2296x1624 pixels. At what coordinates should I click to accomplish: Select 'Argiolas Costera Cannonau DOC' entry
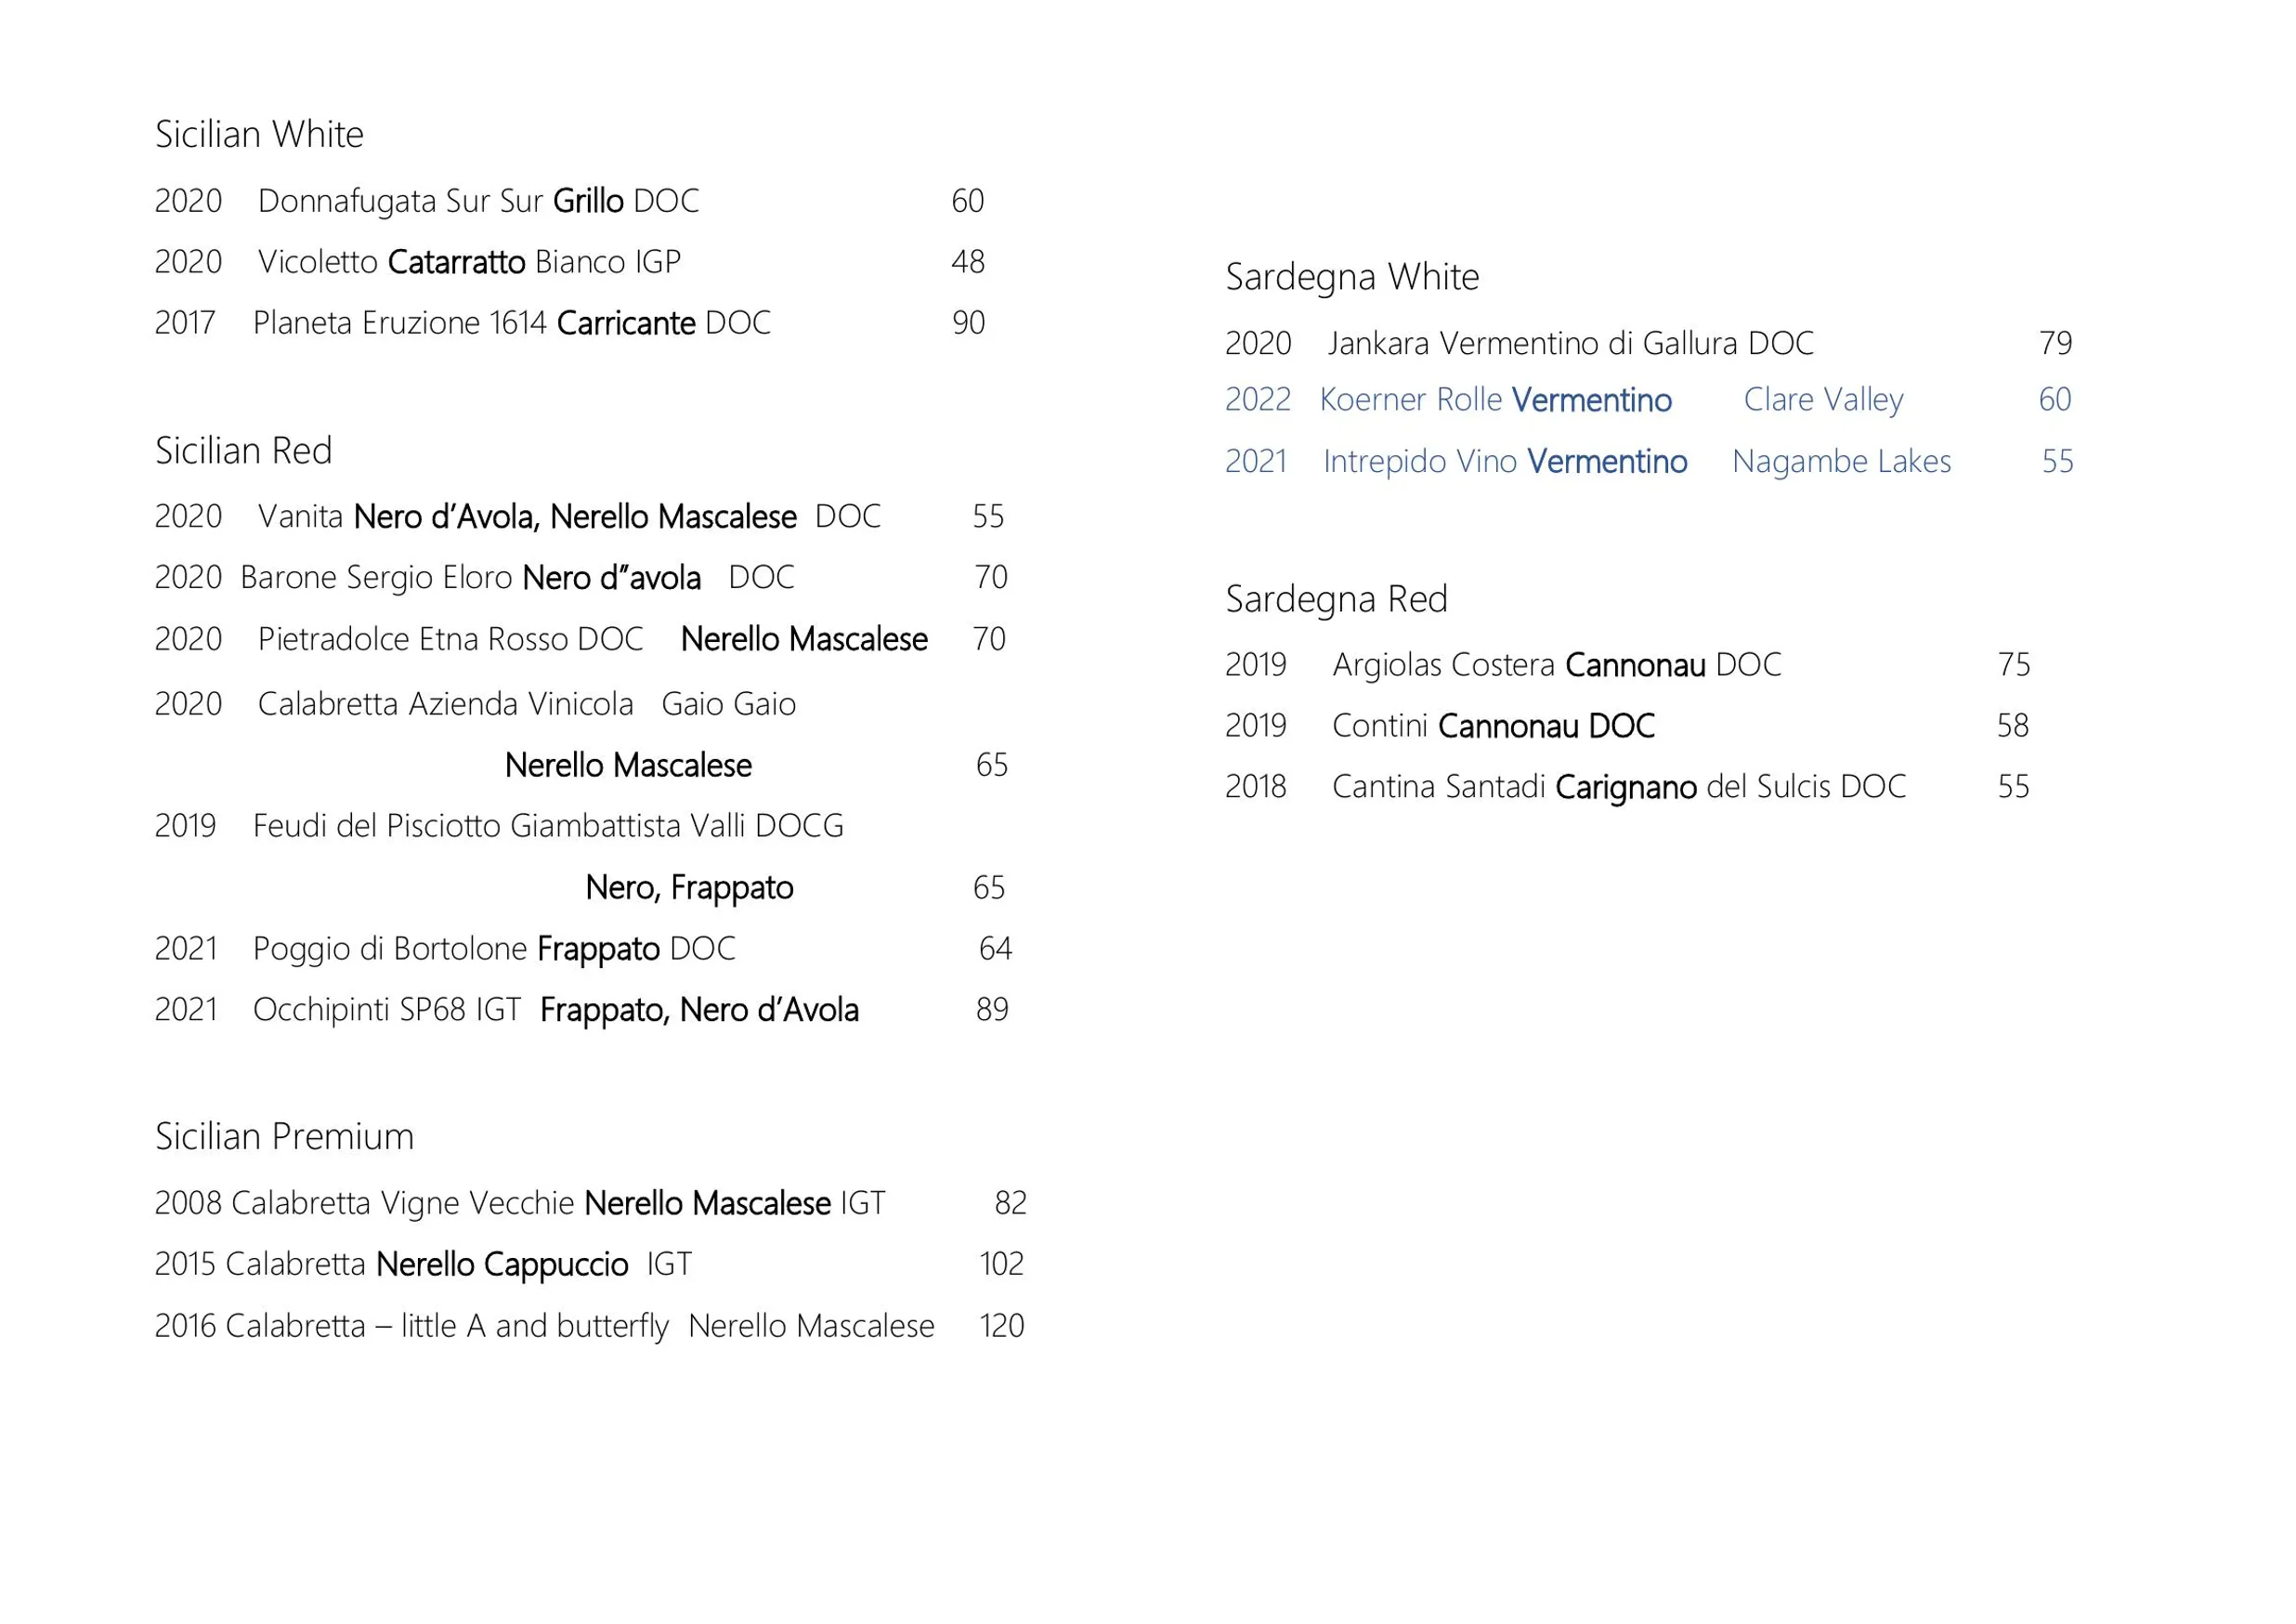1557,665
